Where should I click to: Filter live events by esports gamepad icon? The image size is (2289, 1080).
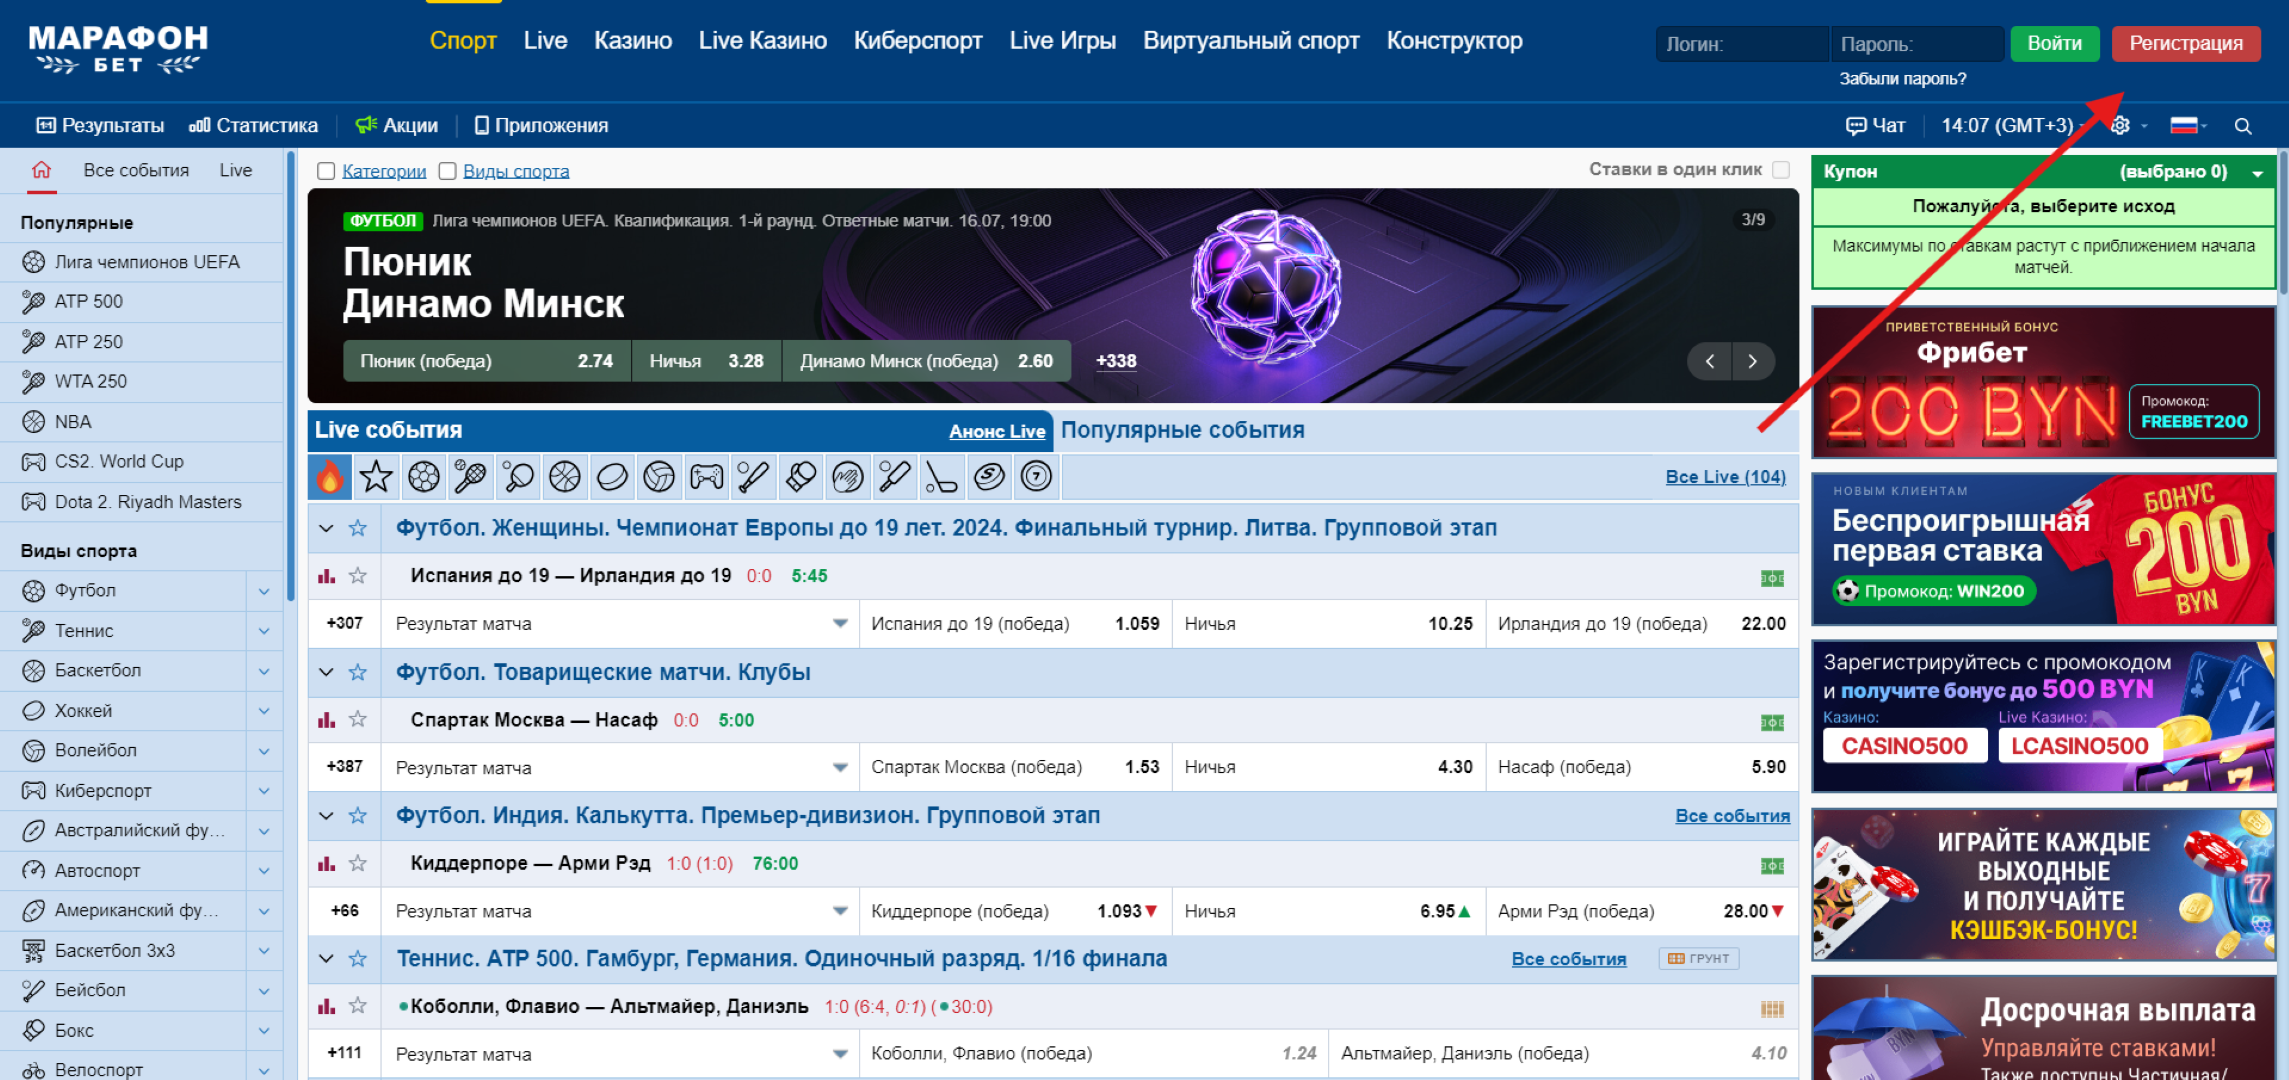(x=706, y=477)
